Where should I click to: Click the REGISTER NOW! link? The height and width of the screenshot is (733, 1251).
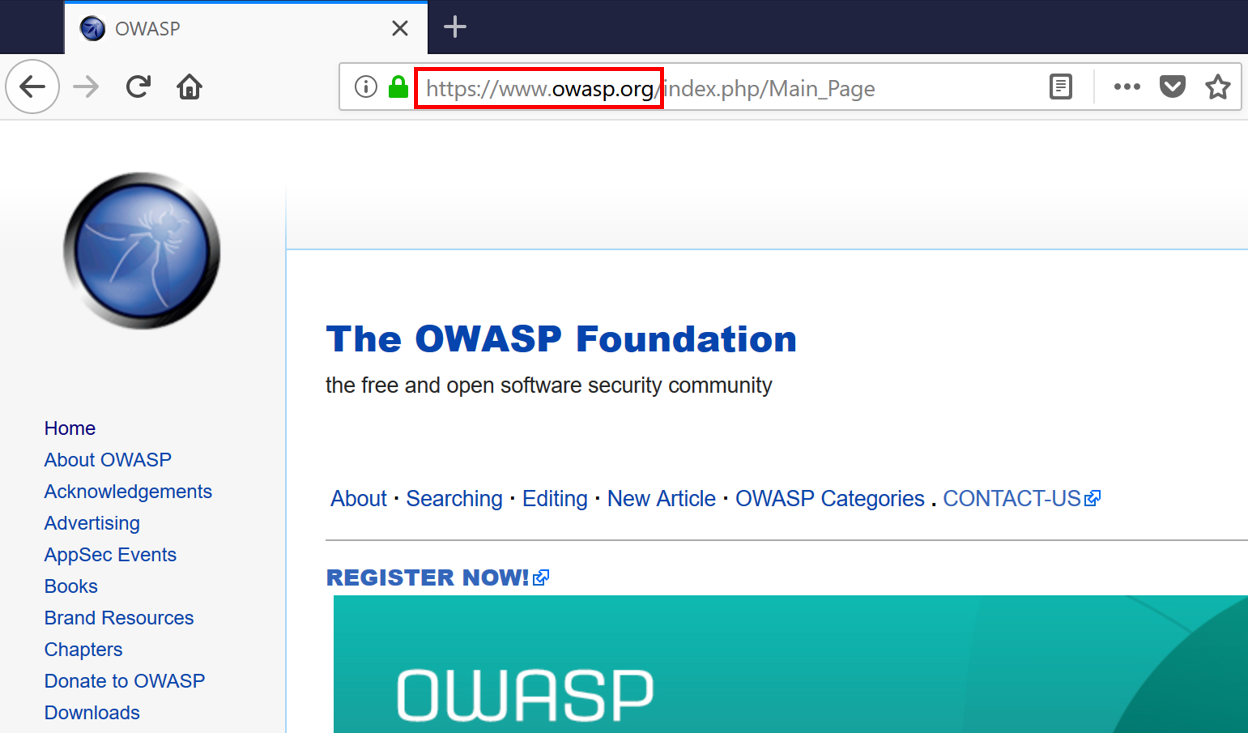pos(438,578)
